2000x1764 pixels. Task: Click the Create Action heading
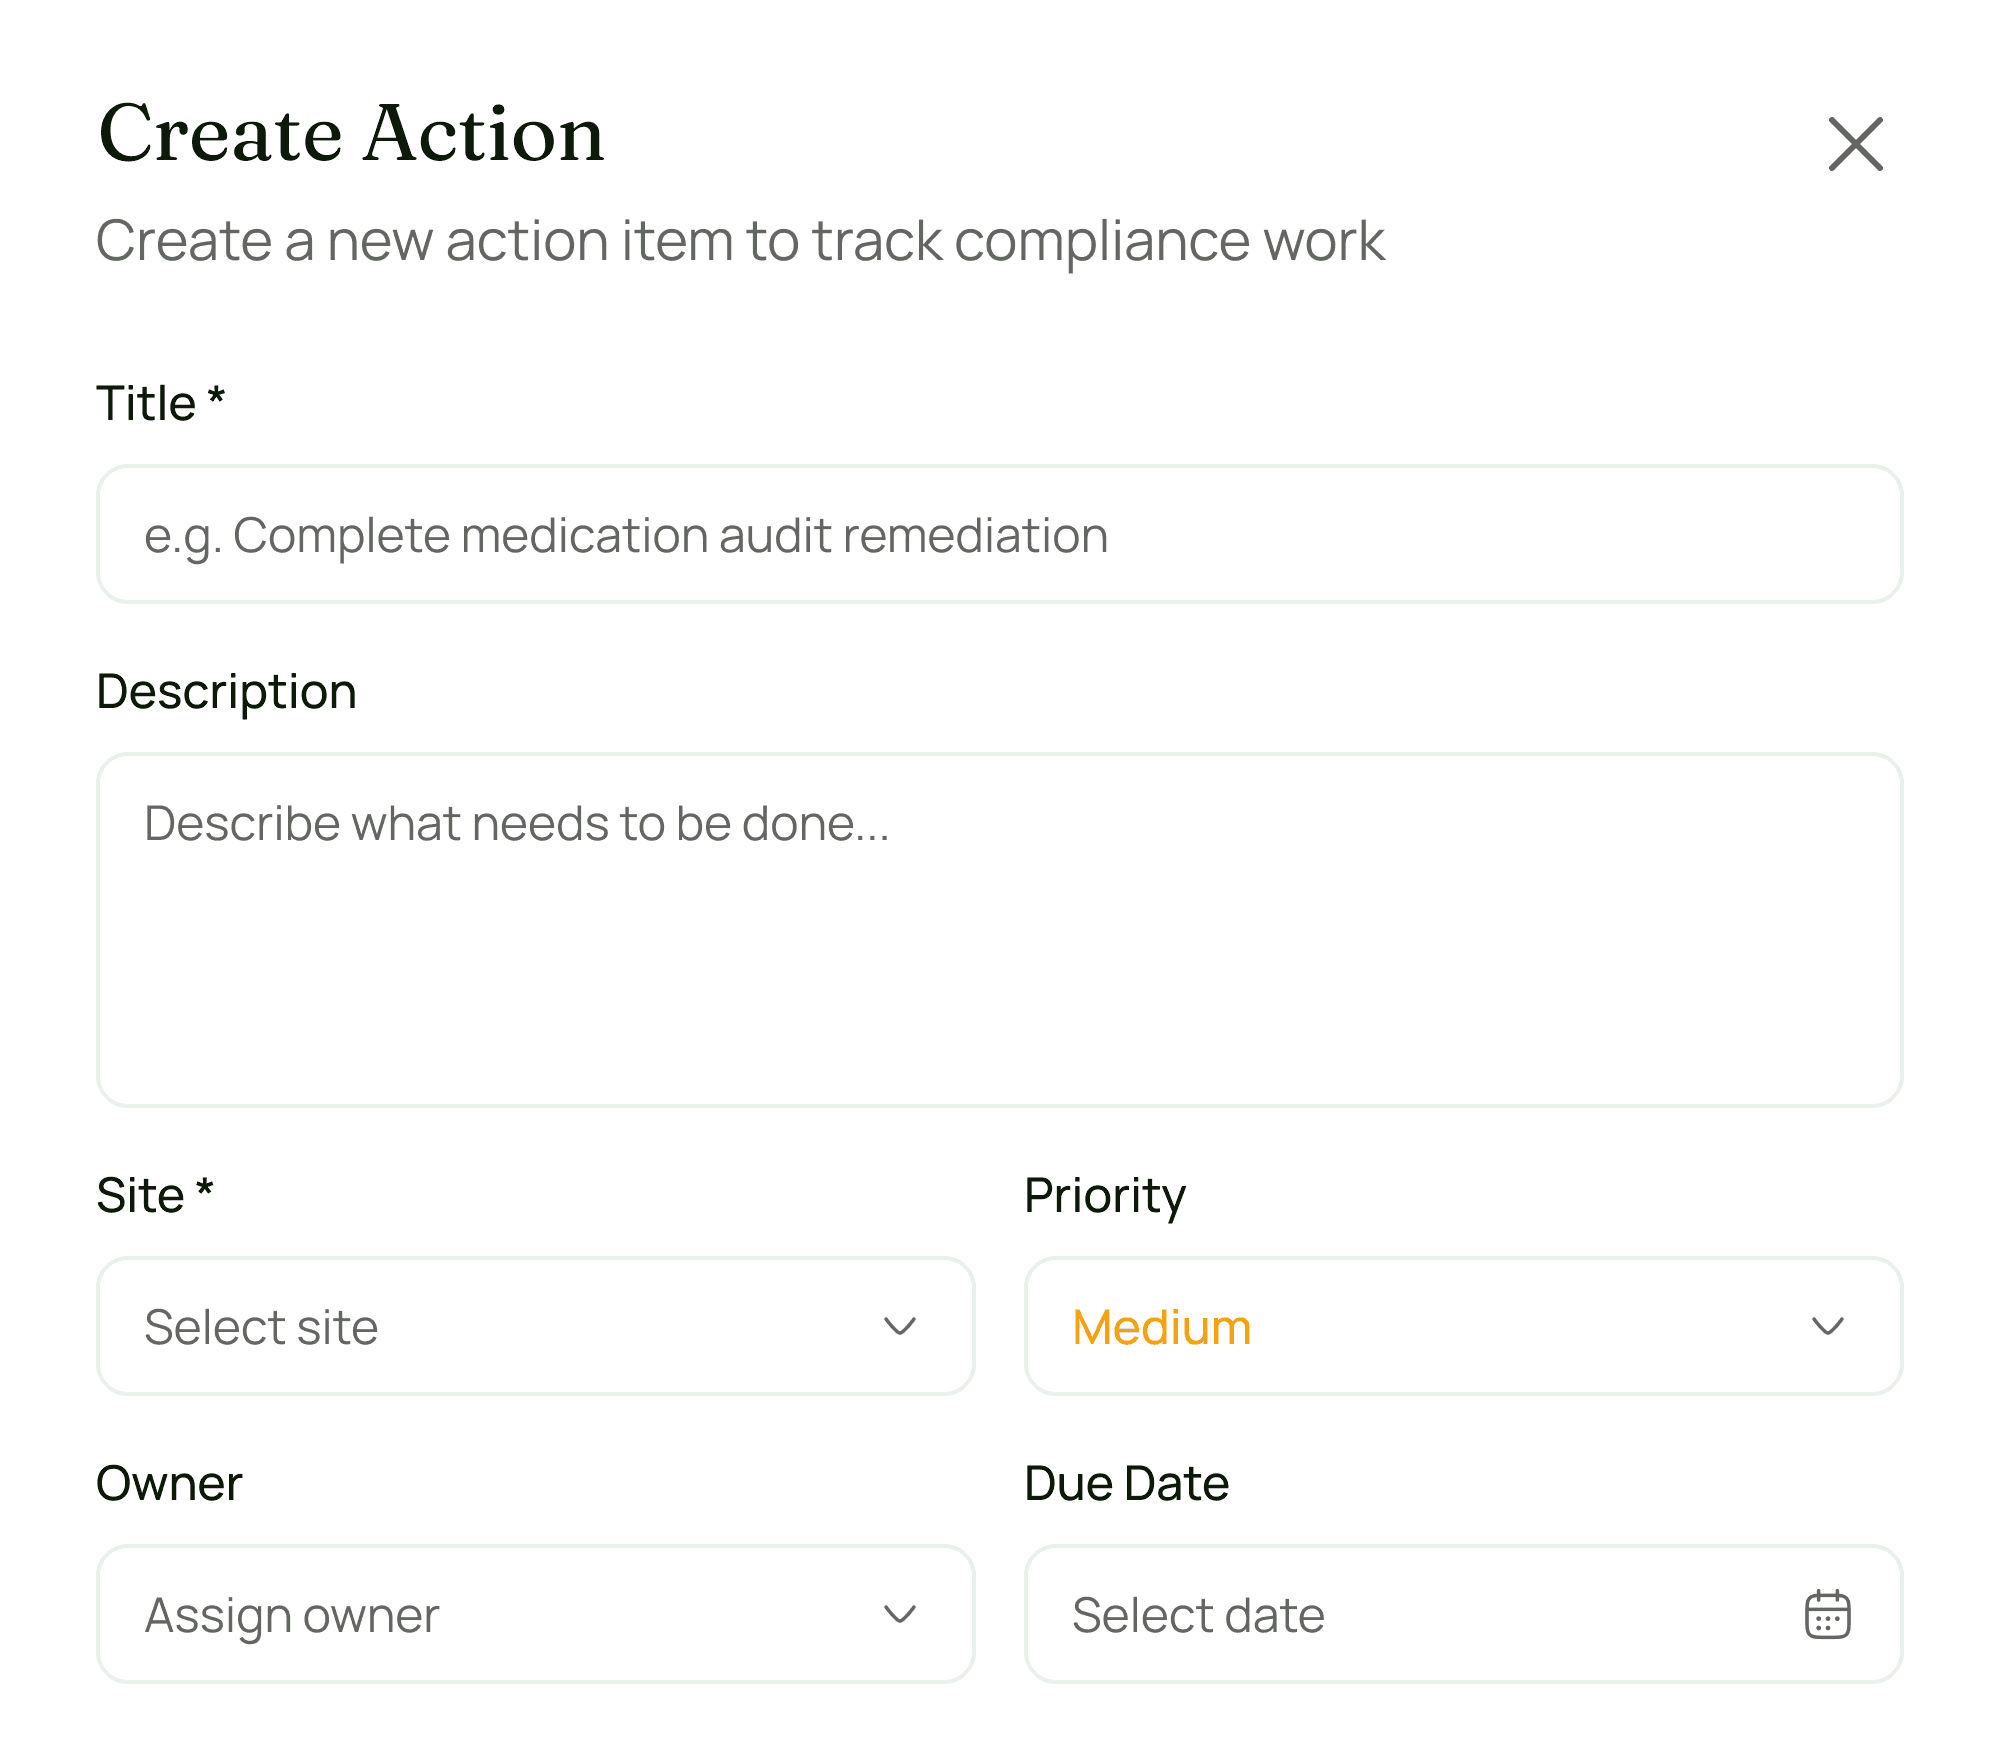pyautogui.click(x=350, y=136)
